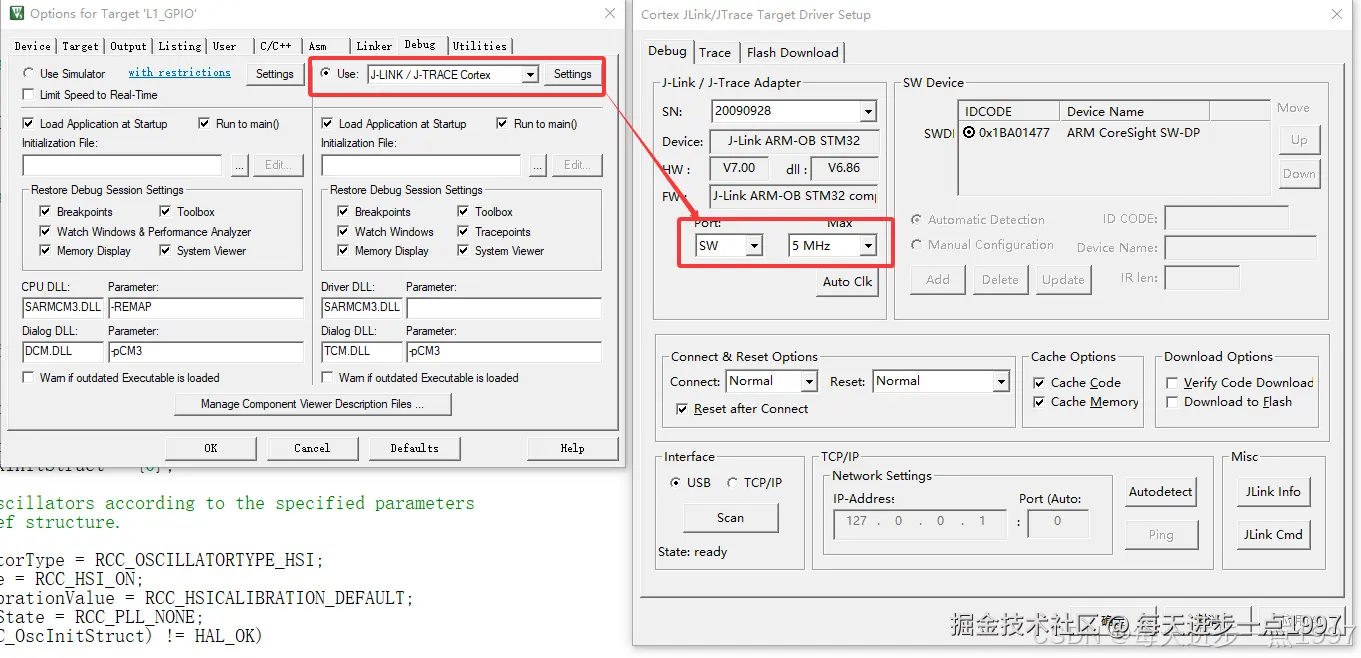Close the Options for Target window
Screen dimensions: 1361x658
click(x=610, y=14)
